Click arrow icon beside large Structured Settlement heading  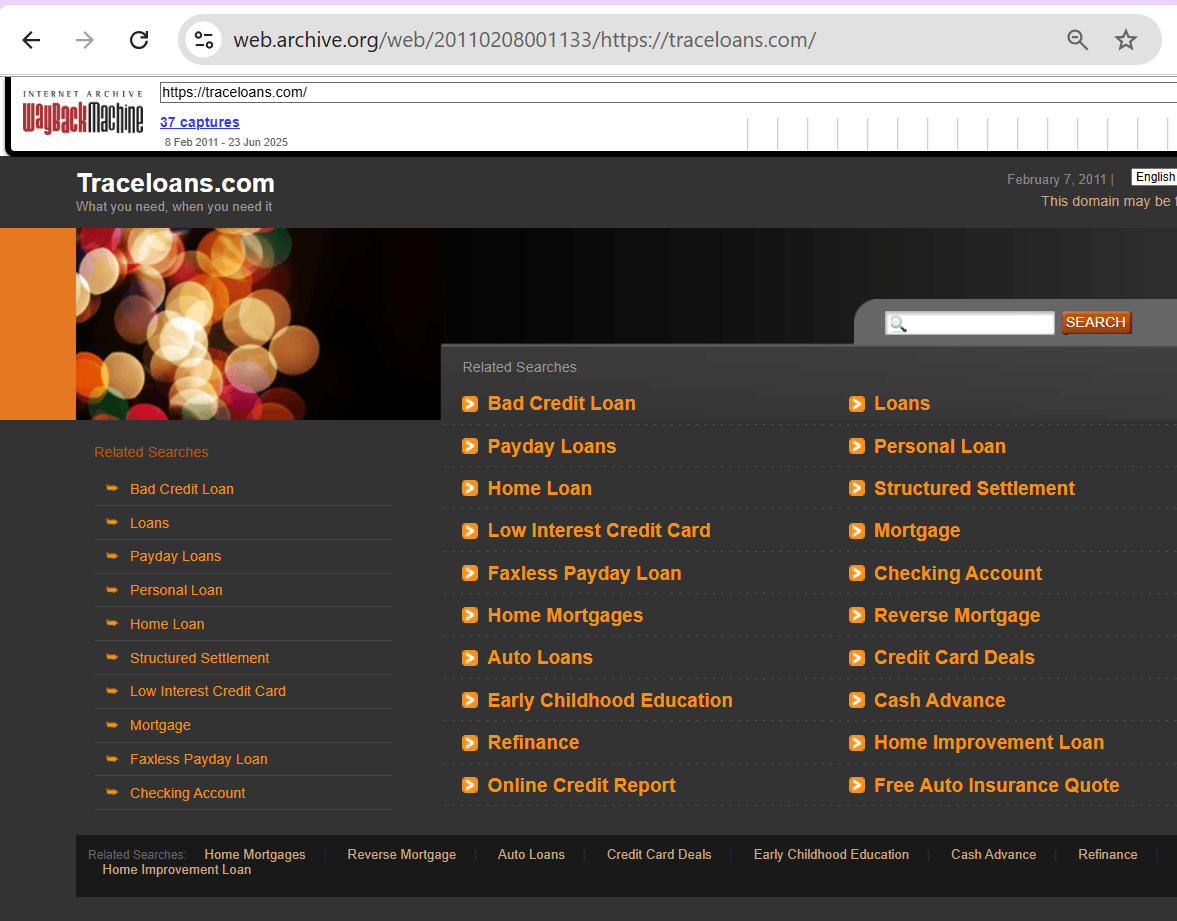click(x=856, y=489)
